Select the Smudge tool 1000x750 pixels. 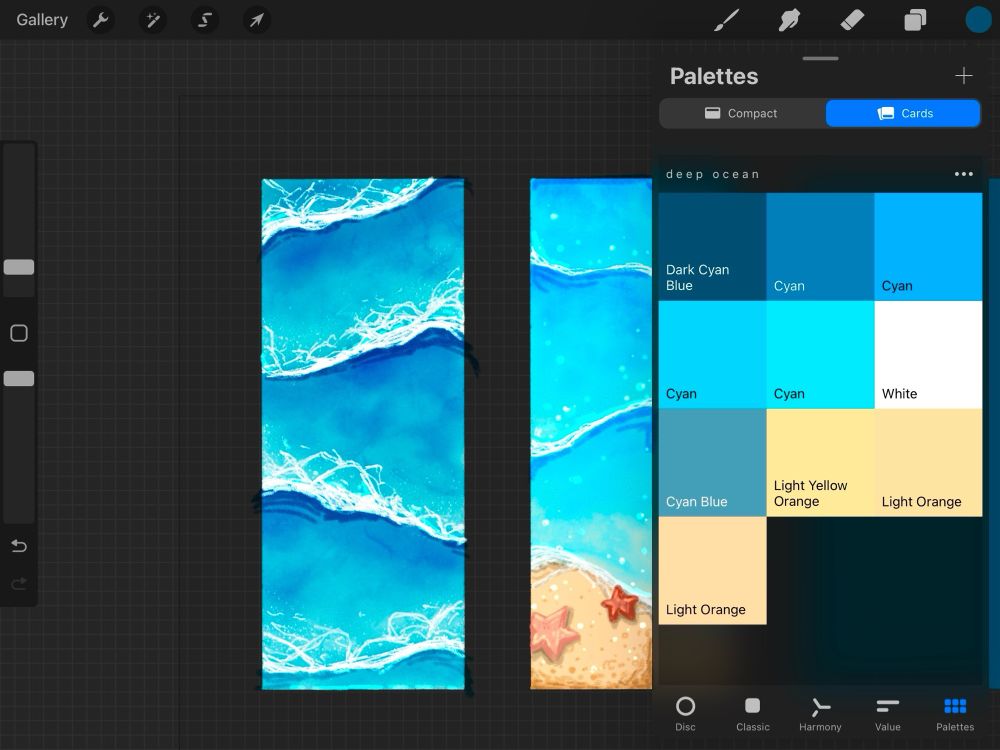click(790, 20)
